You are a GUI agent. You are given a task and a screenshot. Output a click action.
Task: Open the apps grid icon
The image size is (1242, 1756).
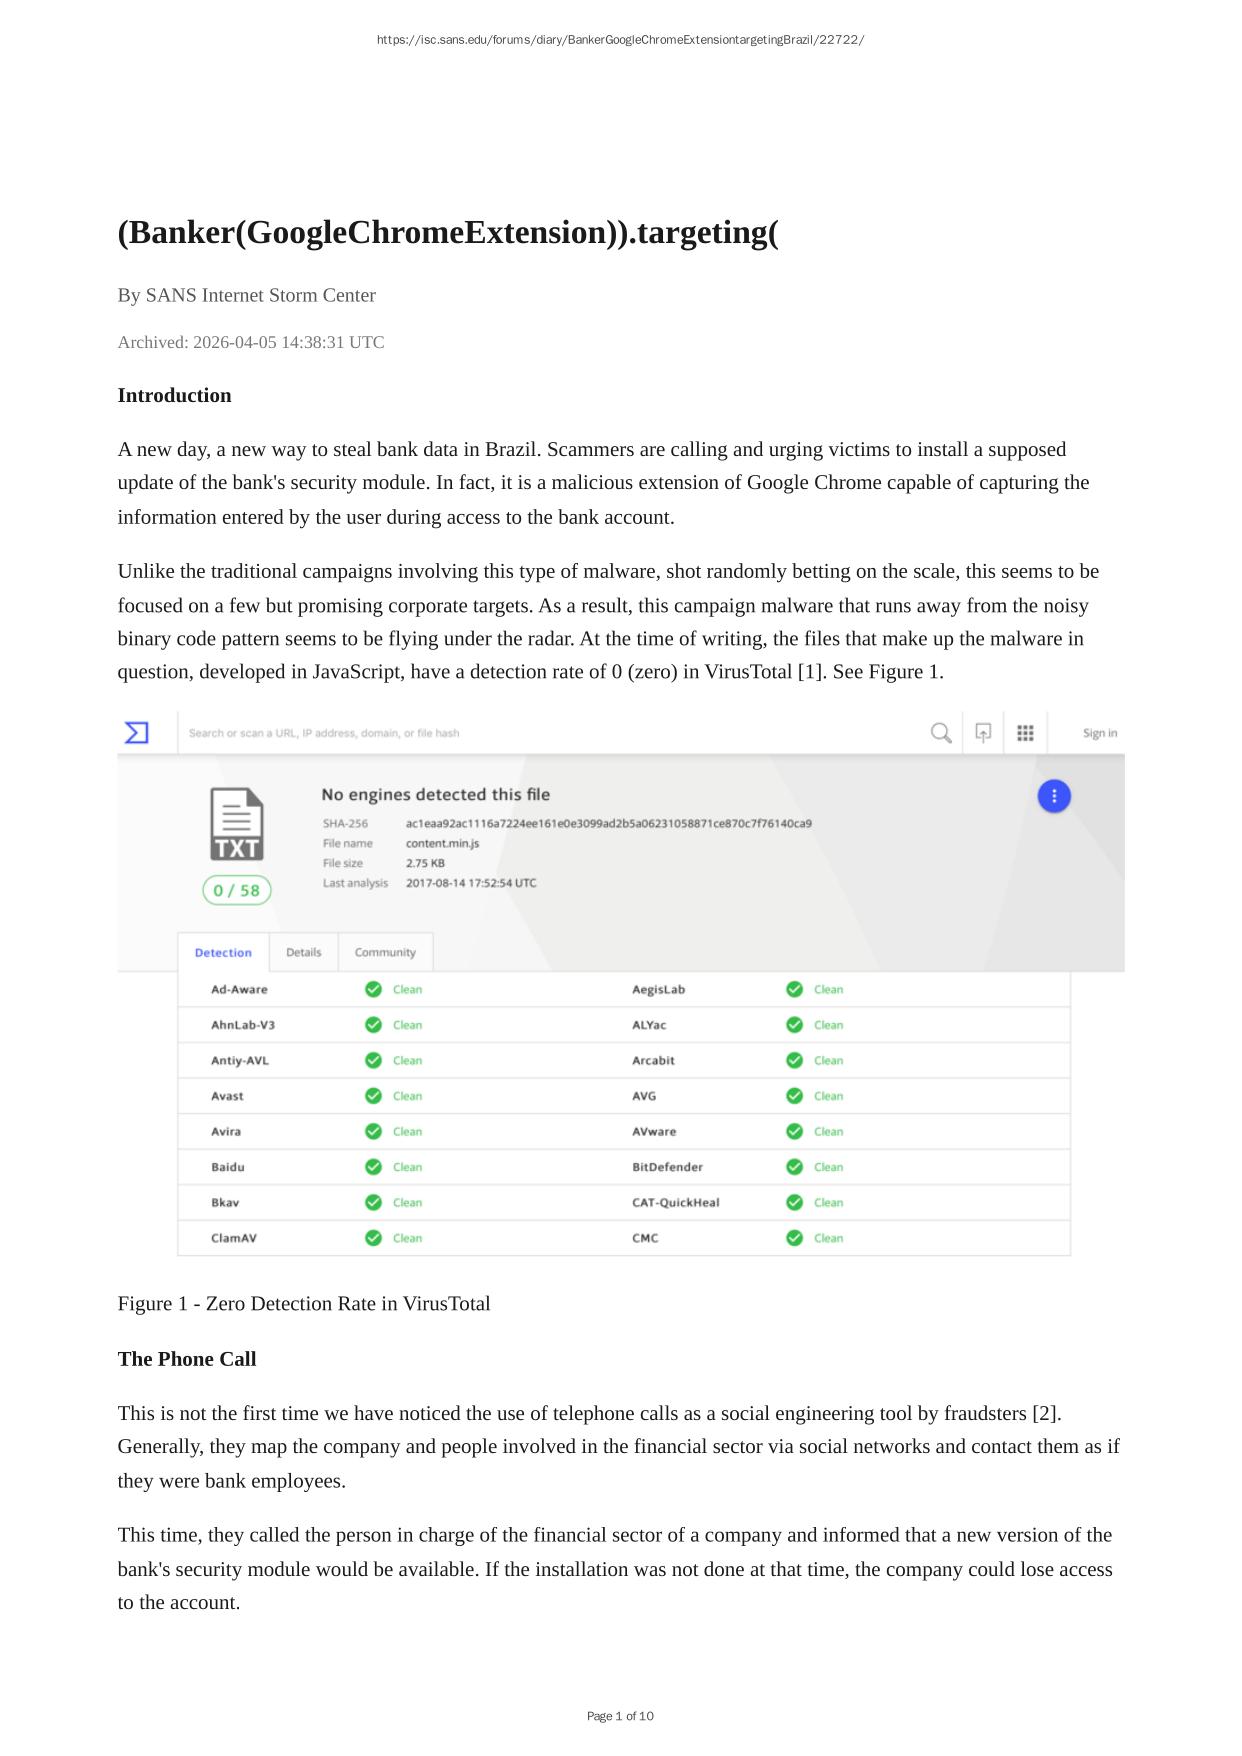1025,733
